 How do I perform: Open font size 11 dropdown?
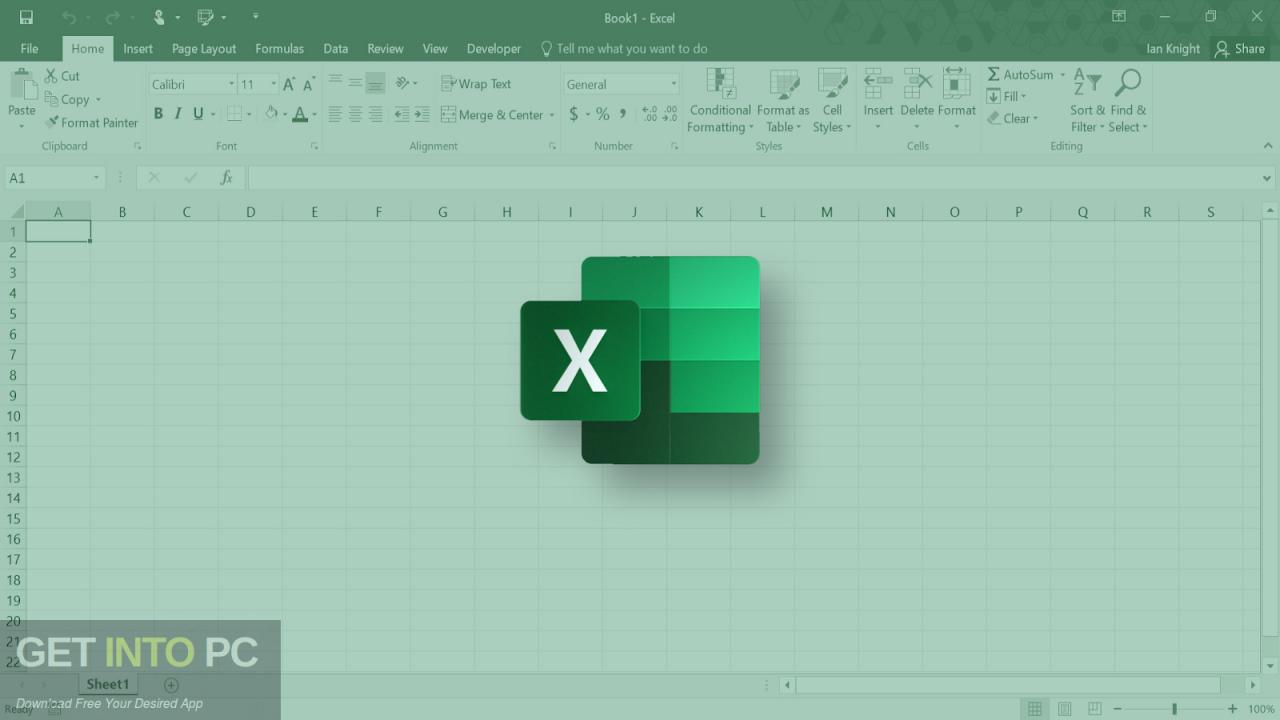[x=274, y=84]
